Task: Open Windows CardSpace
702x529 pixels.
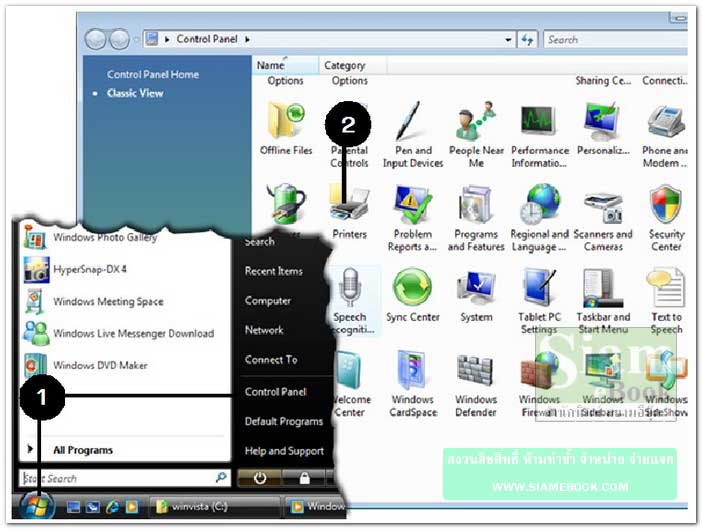Action: (412, 384)
